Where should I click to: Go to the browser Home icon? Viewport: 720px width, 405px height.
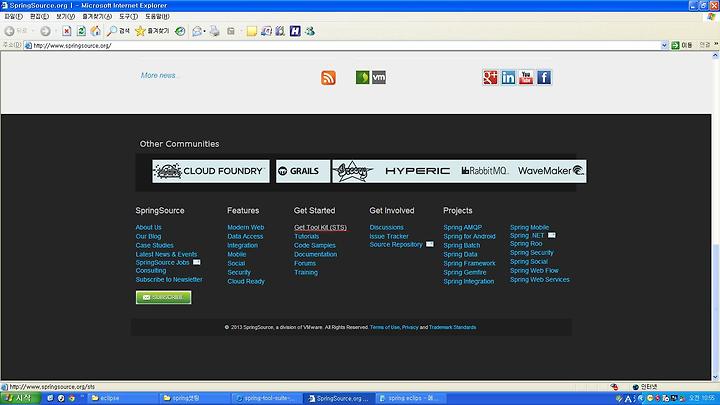tap(96, 31)
